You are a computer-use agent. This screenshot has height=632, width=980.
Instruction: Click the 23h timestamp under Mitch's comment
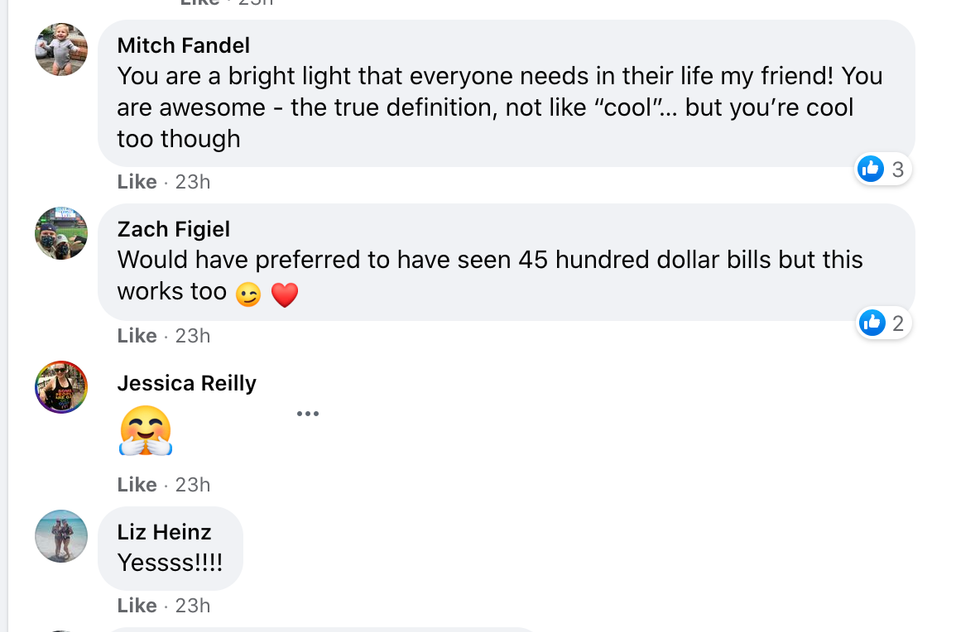(x=192, y=182)
